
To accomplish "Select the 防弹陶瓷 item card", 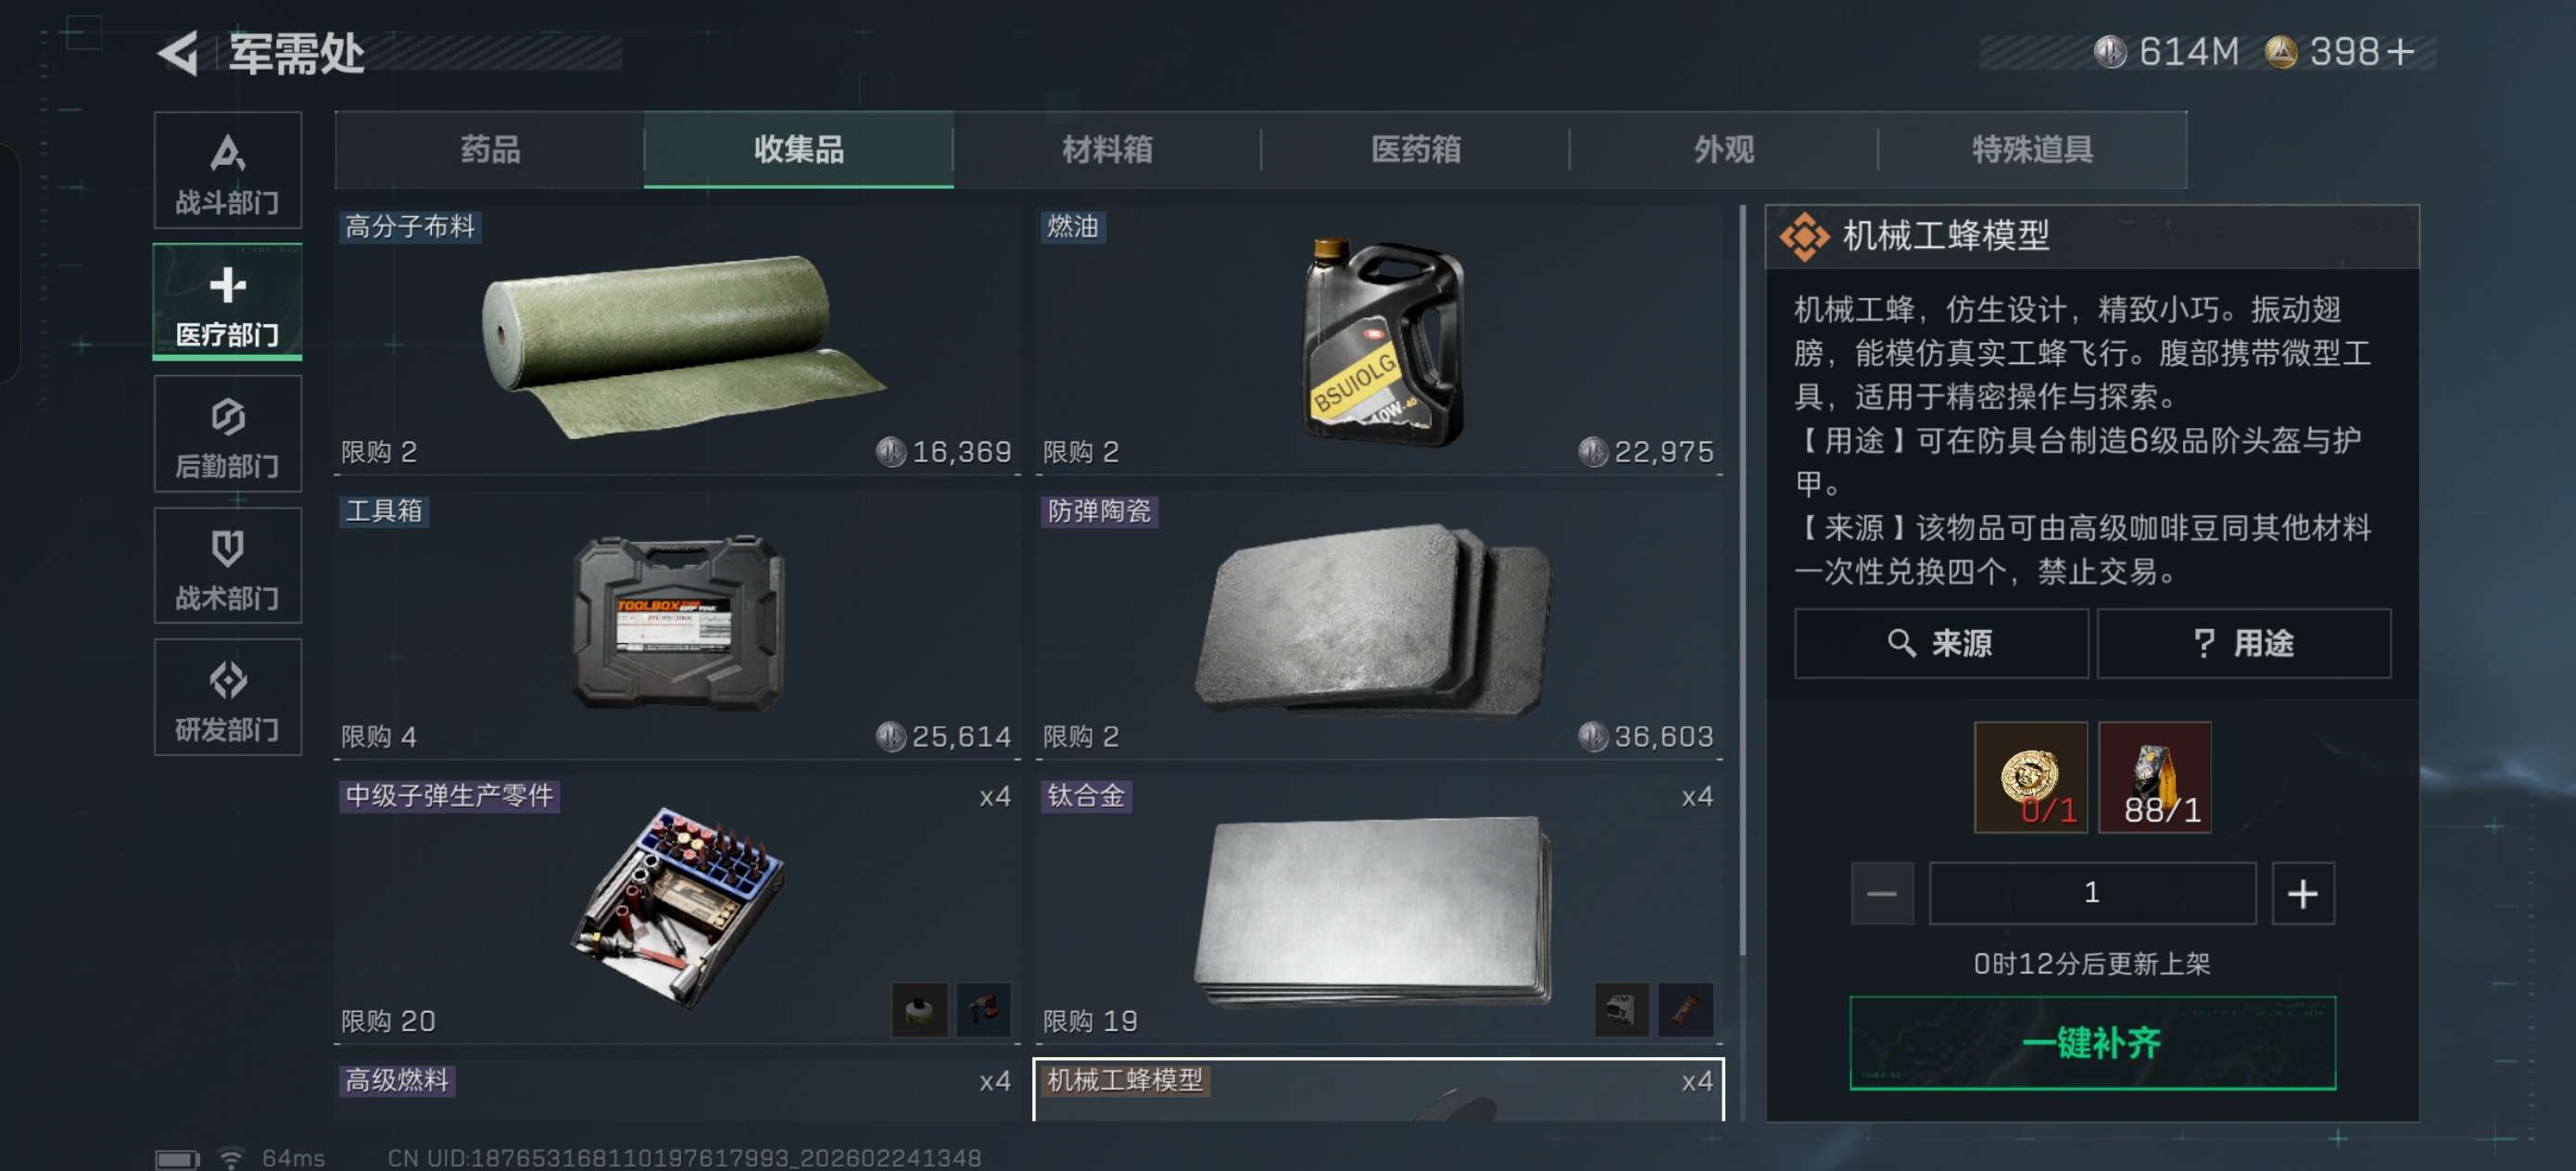I will 1378,625.
